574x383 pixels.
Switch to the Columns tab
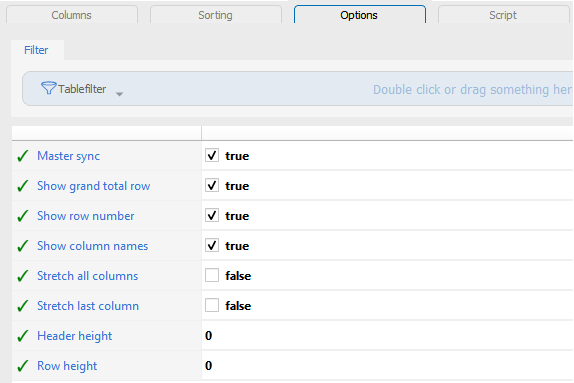(x=72, y=15)
